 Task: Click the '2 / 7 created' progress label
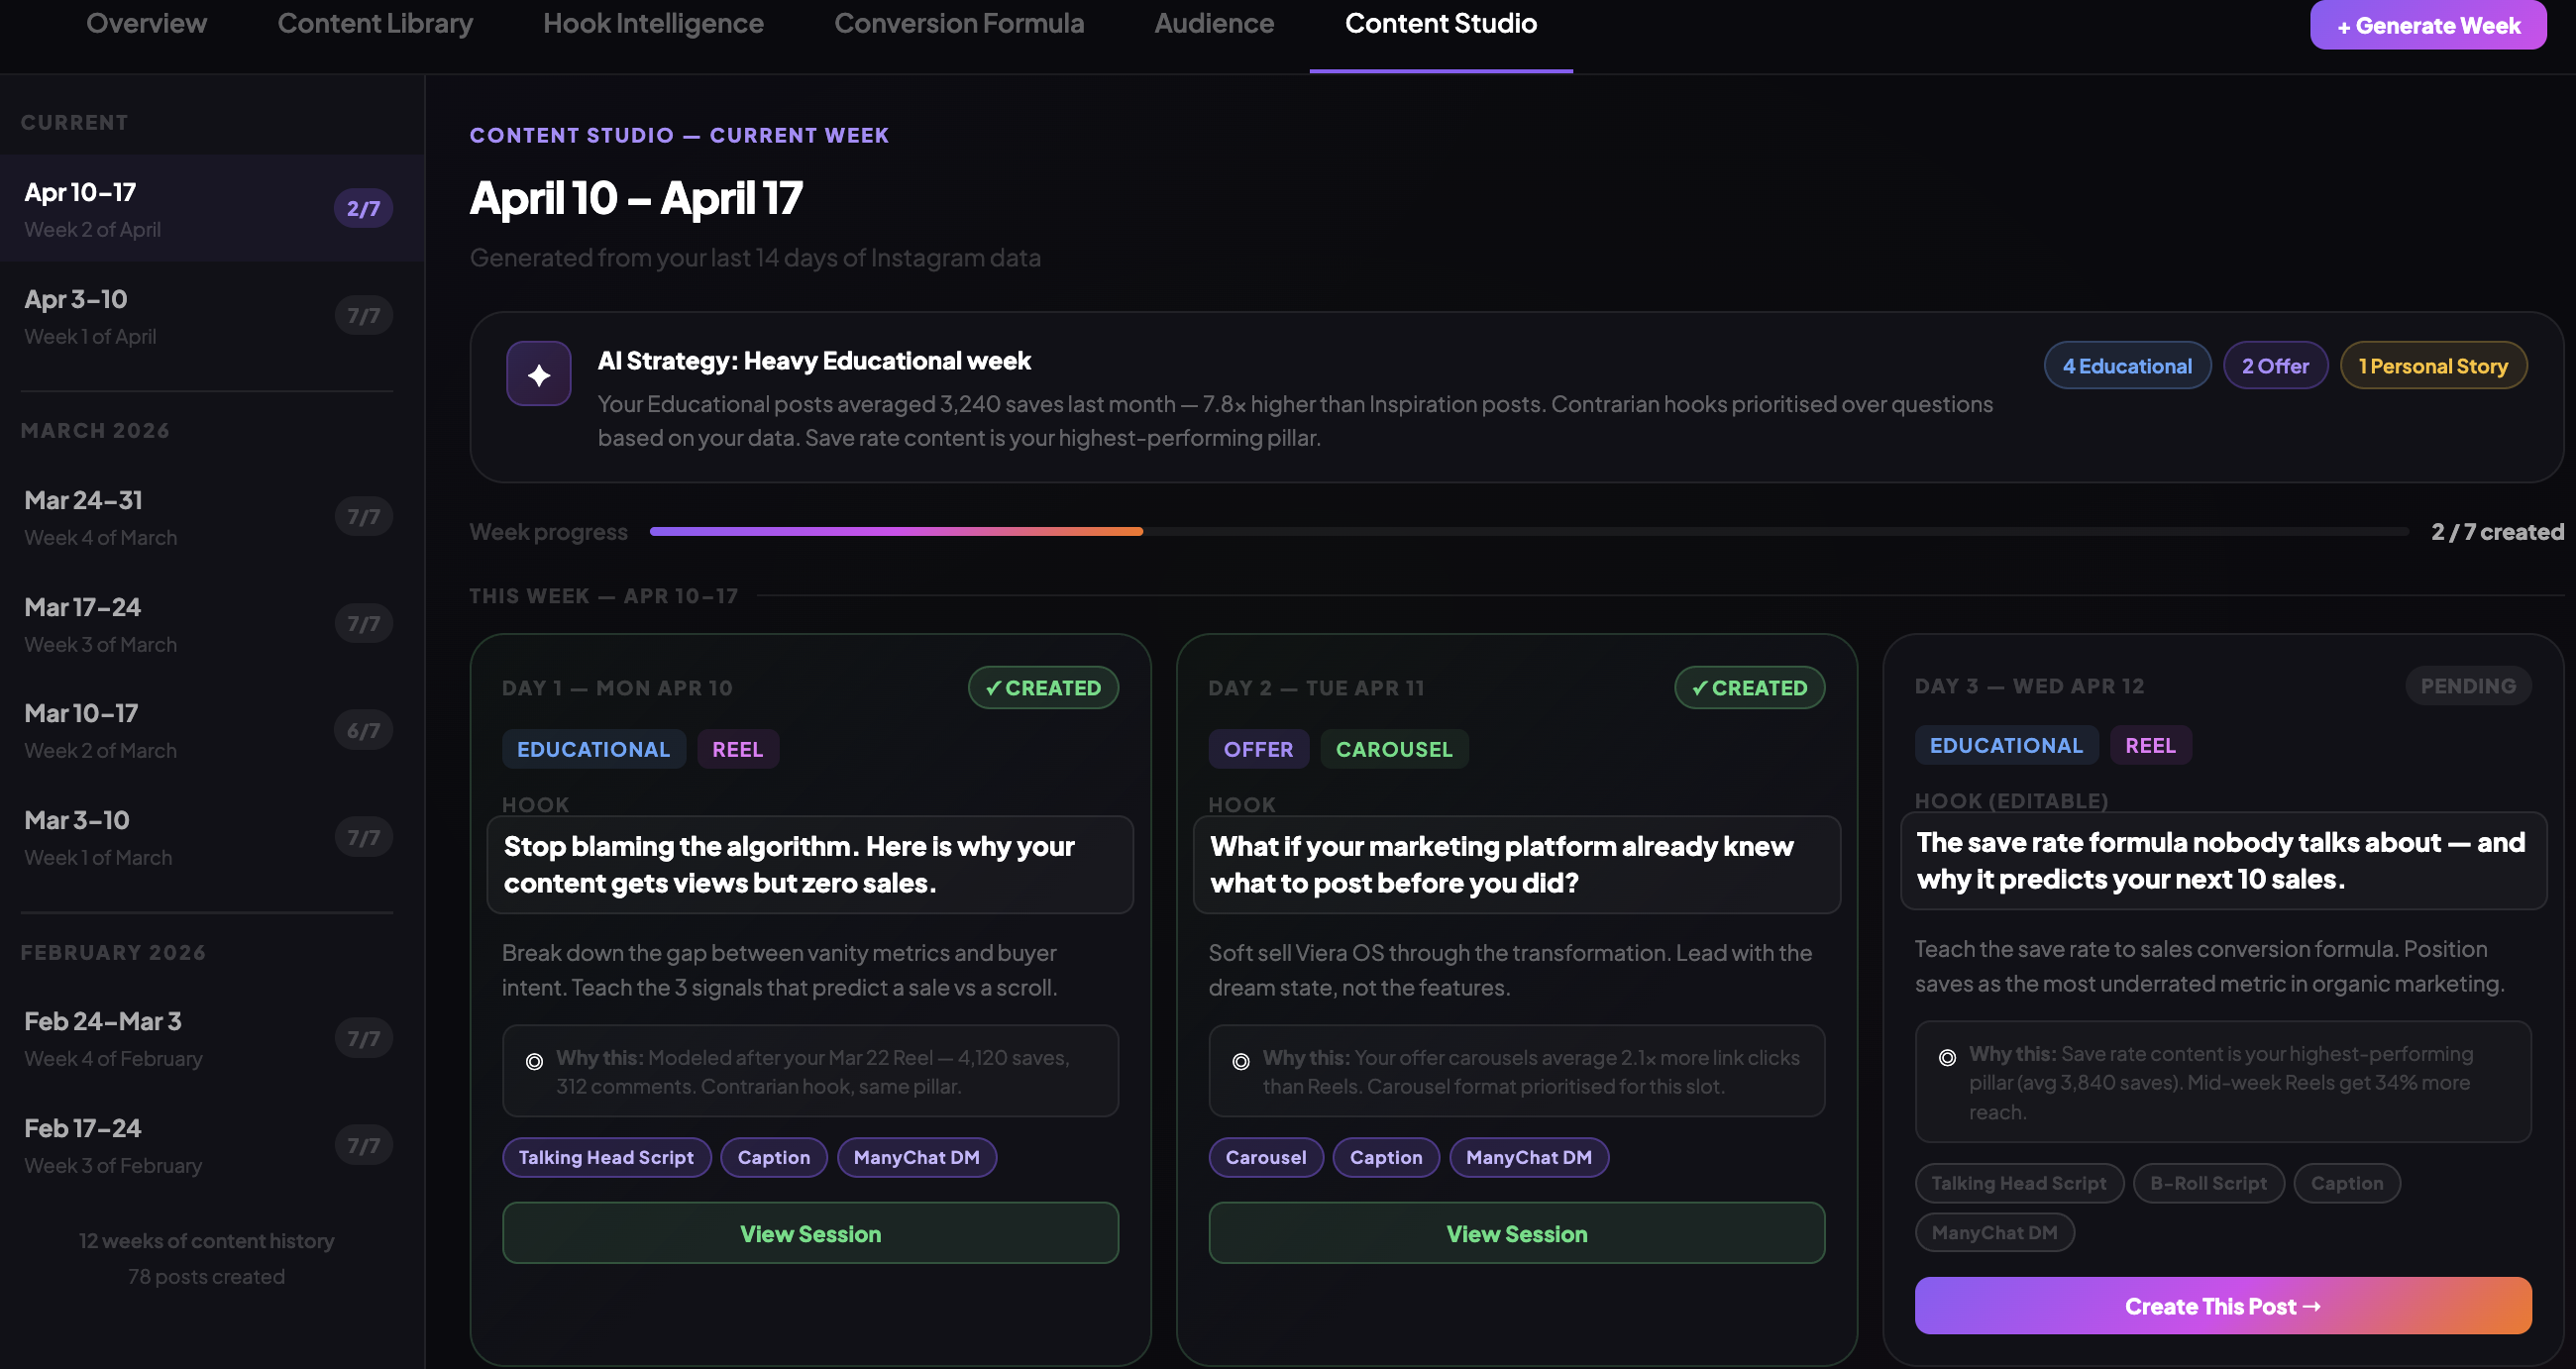[x=2496, y=531]
